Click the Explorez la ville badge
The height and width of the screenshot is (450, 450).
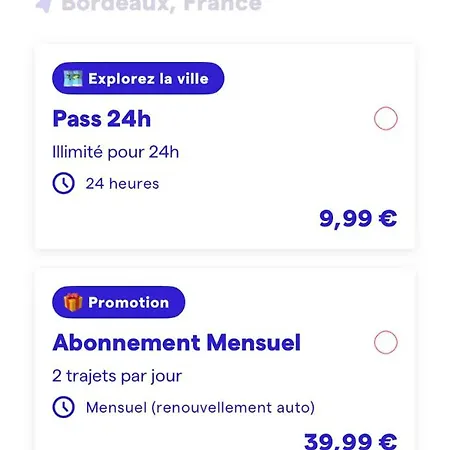[x=138, y=78]
